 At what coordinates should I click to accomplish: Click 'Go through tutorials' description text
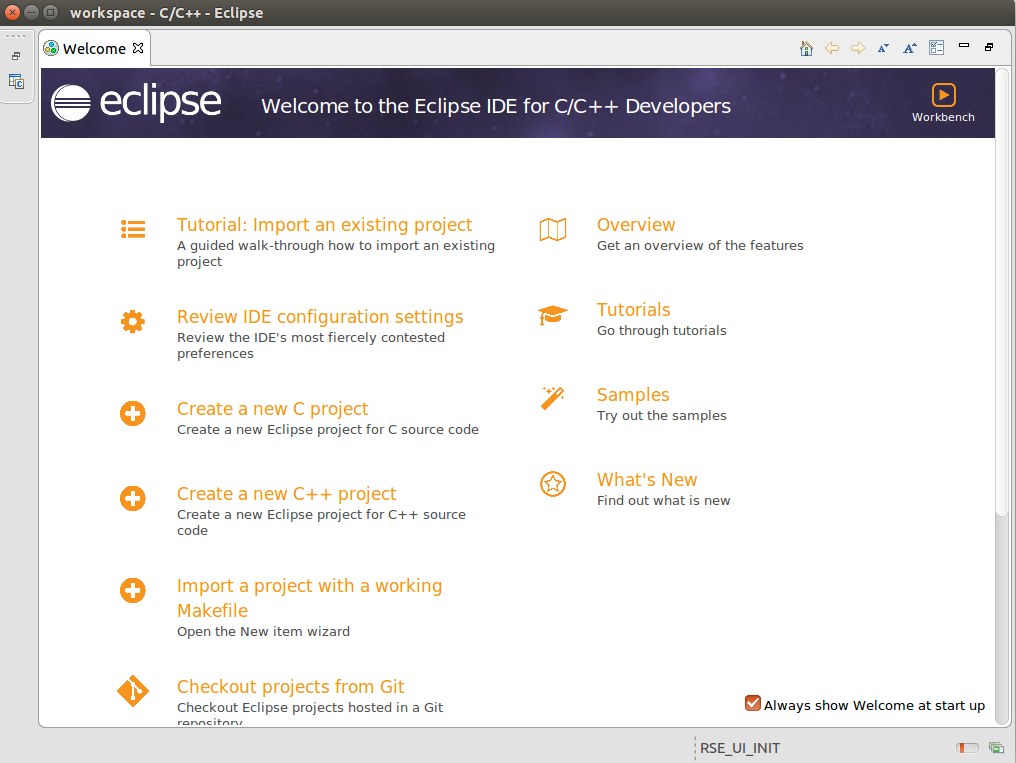point(662,330)
